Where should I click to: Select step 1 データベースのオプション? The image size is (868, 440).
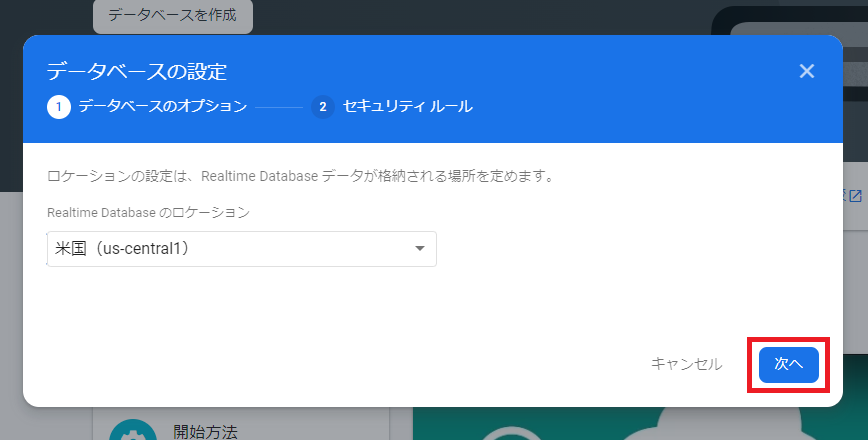[147, 106]
